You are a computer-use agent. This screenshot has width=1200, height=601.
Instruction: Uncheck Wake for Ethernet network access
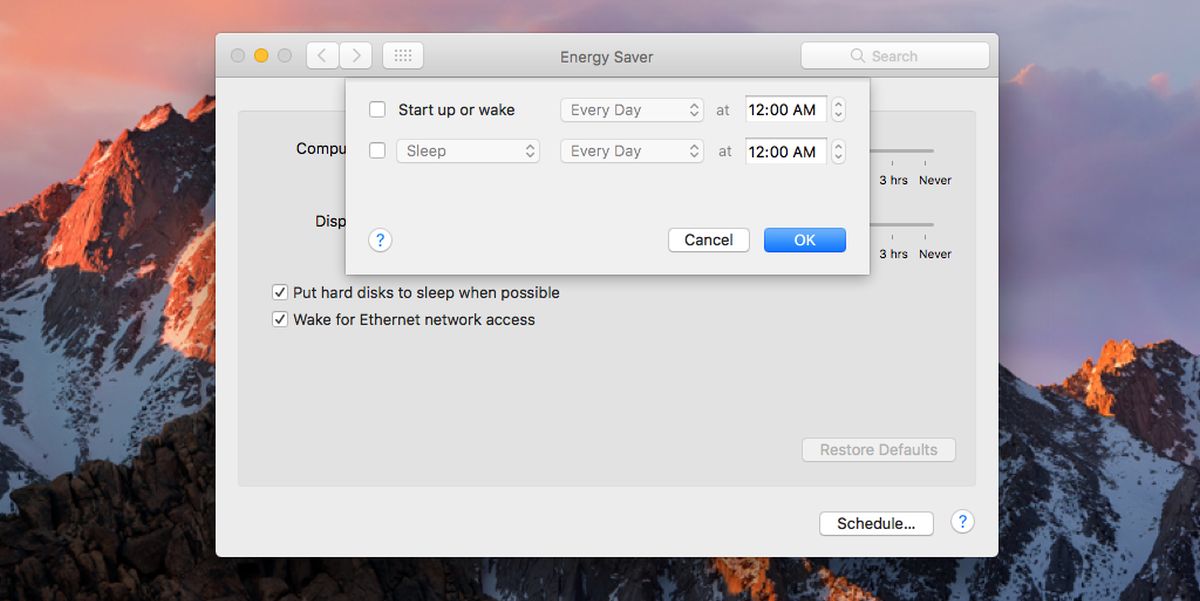pos(280,320)
